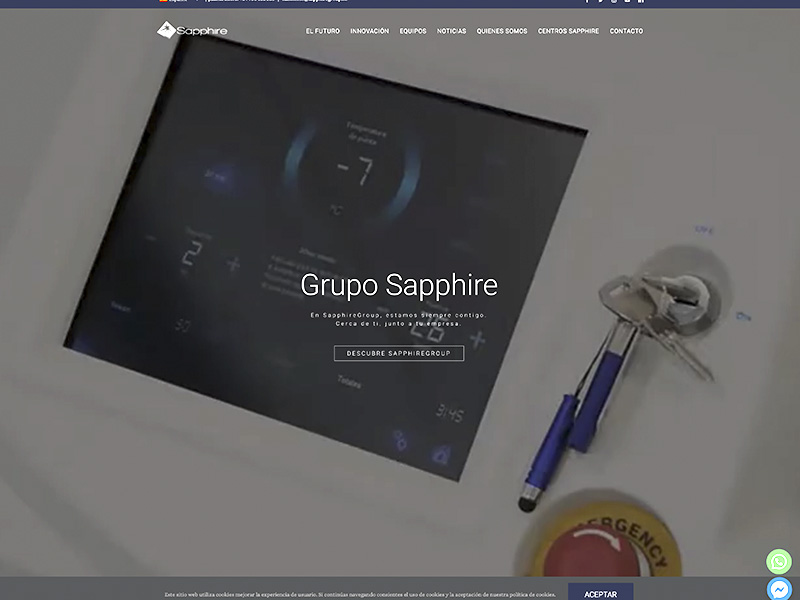This screenshot has height=600, width=800.
Task: Open the Messenger chat bubble
Action: 779,589
